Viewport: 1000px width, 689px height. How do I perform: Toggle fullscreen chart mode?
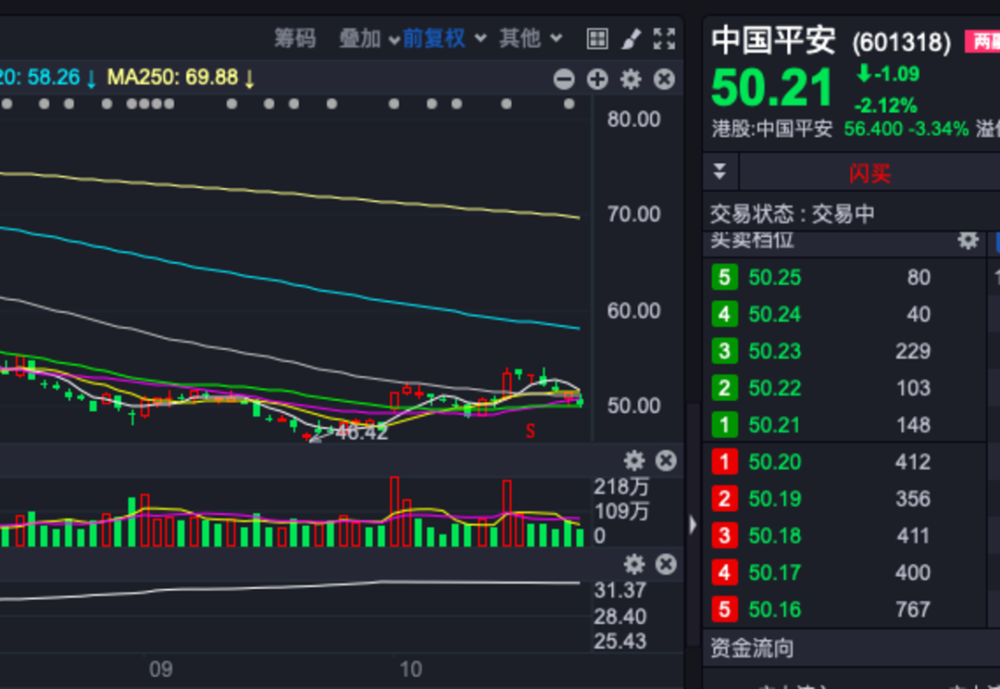tap(664, 39)
